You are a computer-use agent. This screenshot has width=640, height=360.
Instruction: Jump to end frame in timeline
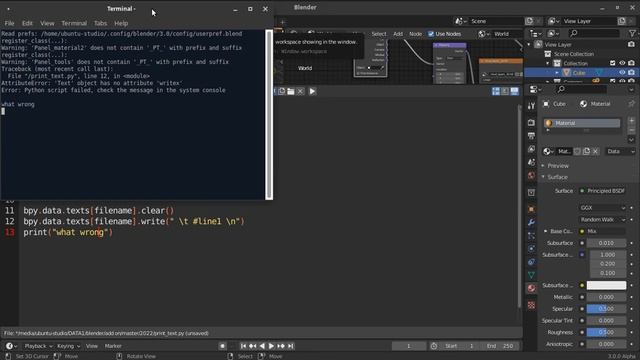(291, 346)
